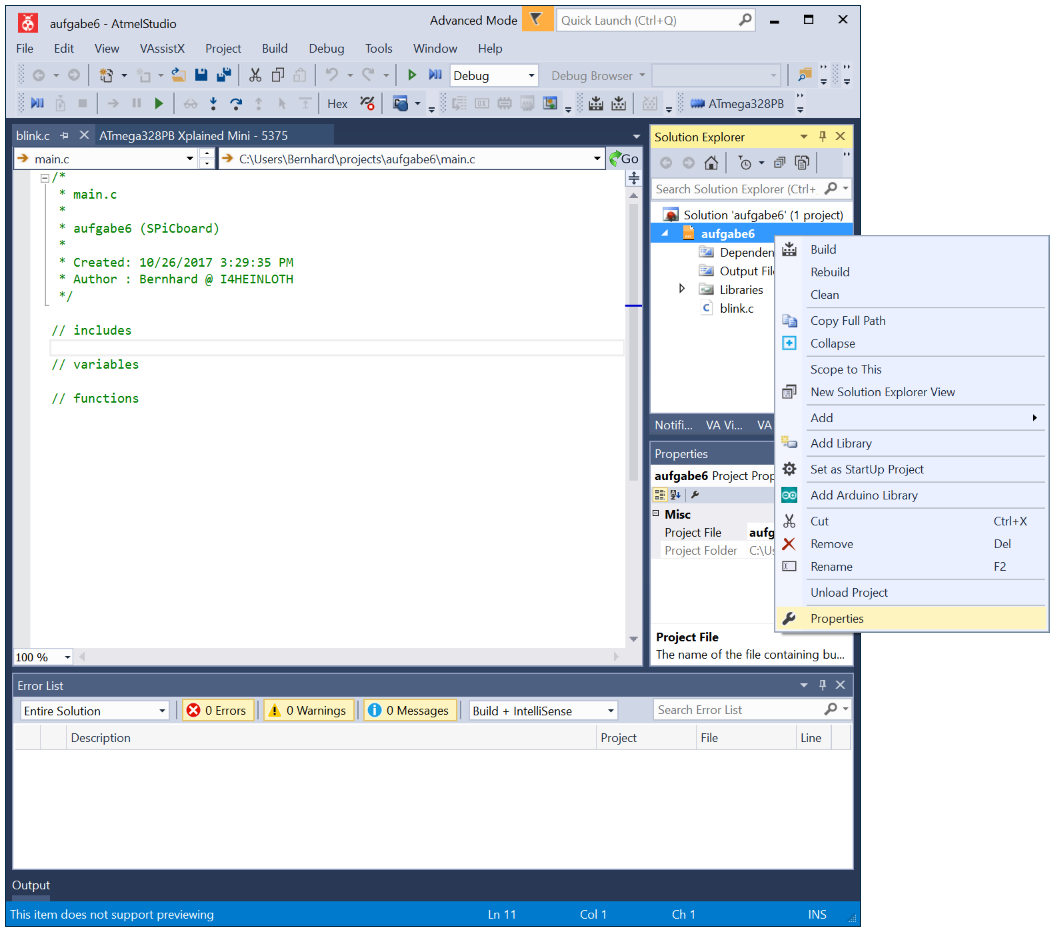Toggle the 0 Errors filter button

pos(217,710)
